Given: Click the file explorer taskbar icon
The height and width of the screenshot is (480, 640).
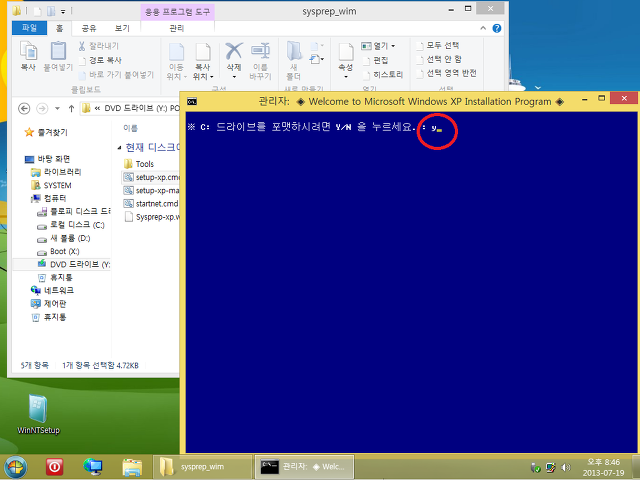Looking at the screenshot, I should click(x=132, y=467).
